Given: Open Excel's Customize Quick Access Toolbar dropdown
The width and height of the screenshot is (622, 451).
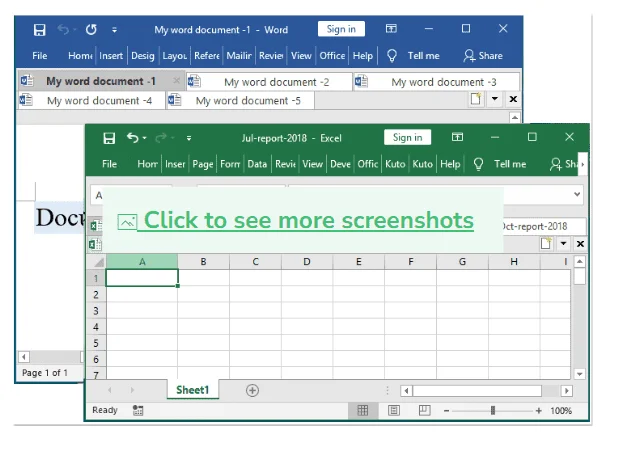Looking at the screenshot, I should tap(189, 138).
